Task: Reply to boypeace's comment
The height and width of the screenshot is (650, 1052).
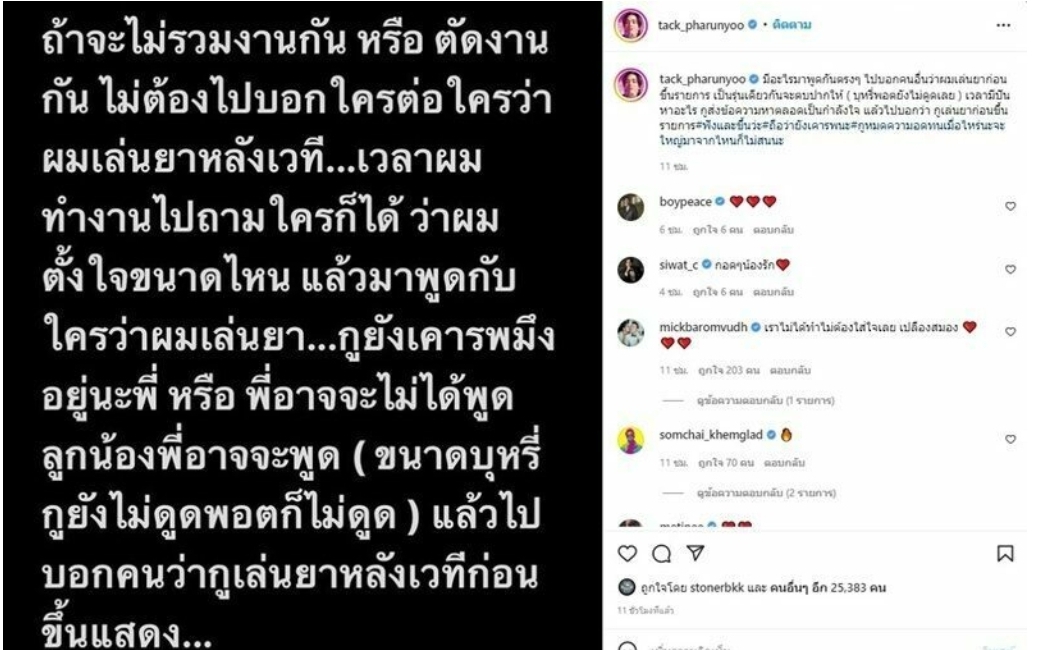Action: [773, 229]
